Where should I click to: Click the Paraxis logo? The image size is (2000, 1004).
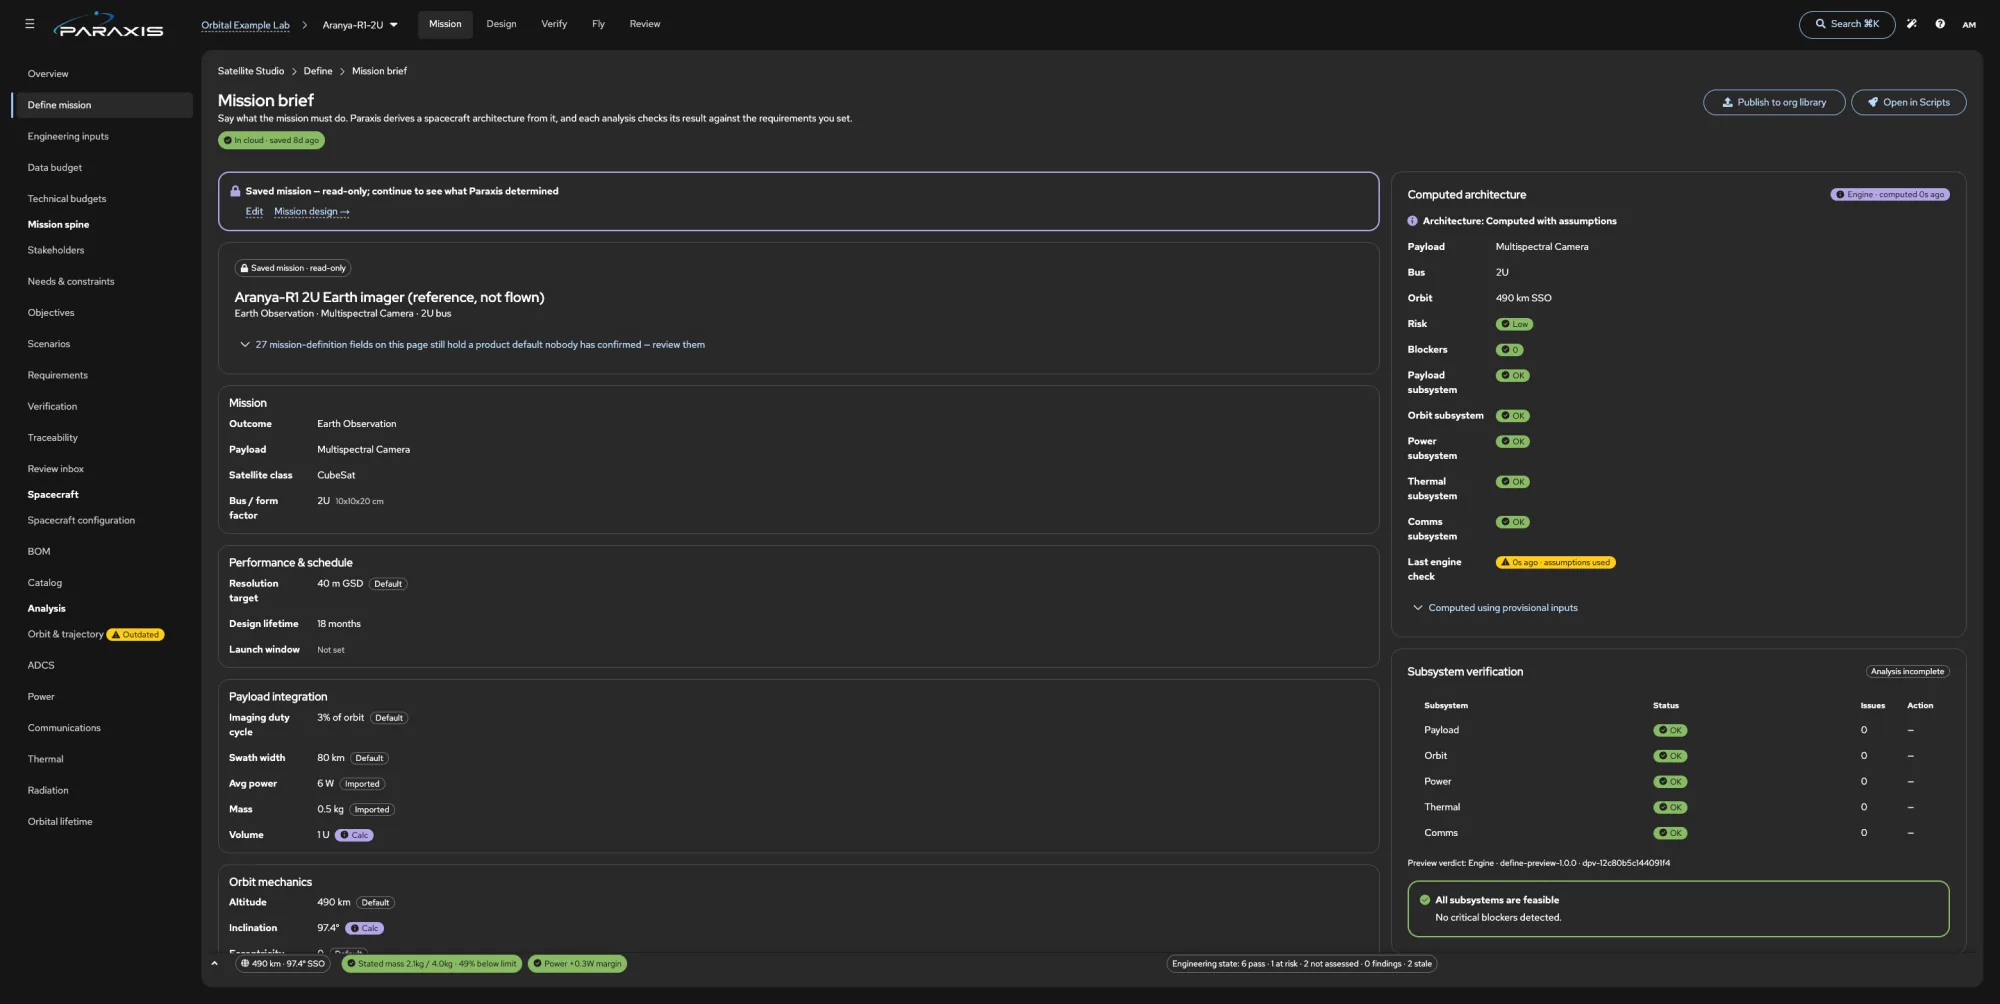pos(109,25)
